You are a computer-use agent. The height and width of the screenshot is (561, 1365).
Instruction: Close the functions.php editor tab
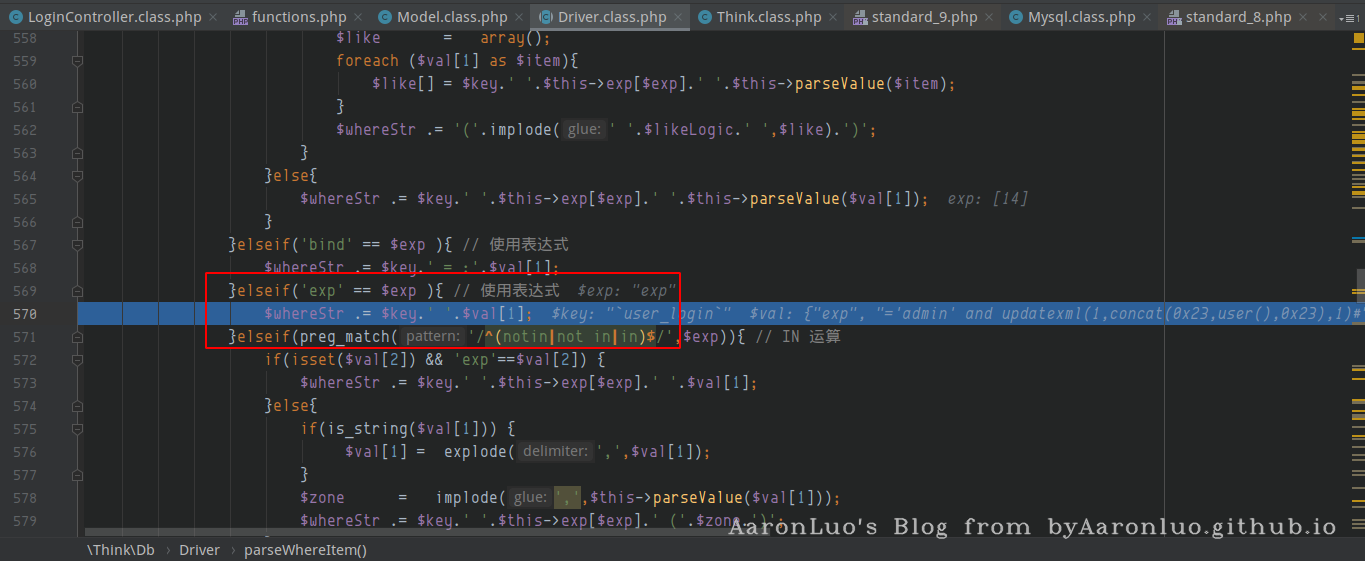359,17
